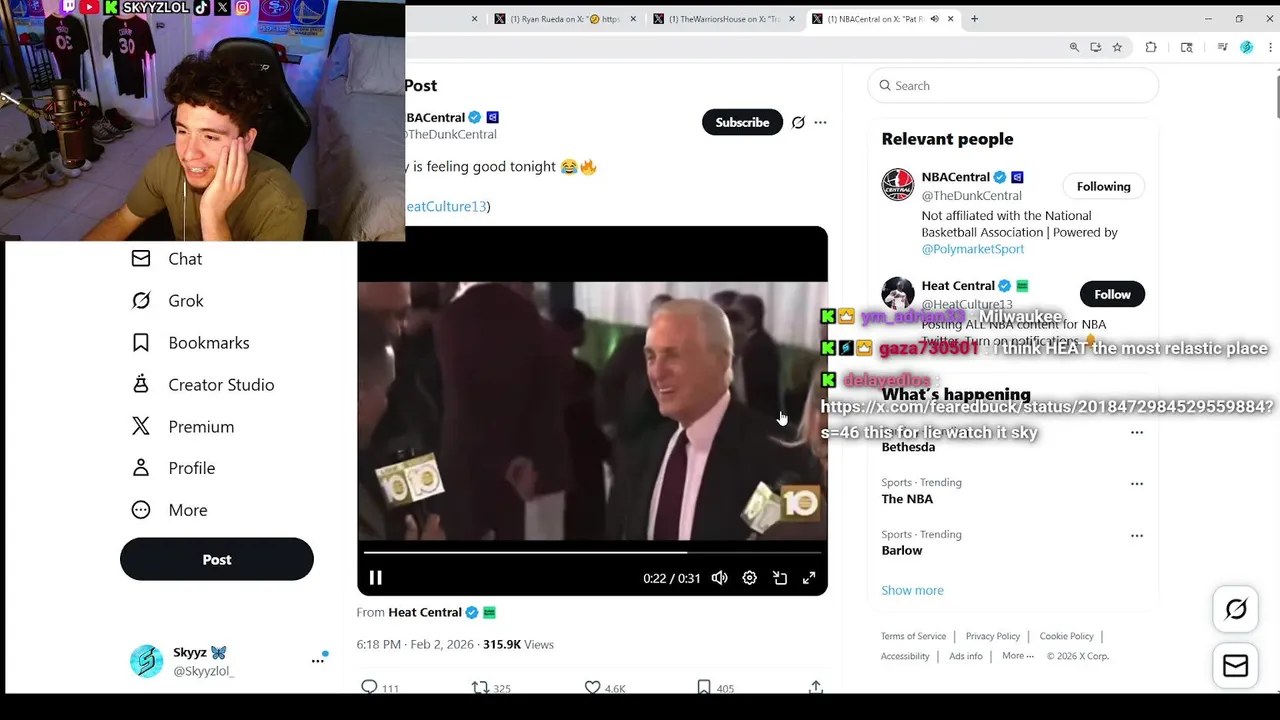Follow Heat Central
The width and height of the screenshot is (1280, 720).
coord(1112,294)
